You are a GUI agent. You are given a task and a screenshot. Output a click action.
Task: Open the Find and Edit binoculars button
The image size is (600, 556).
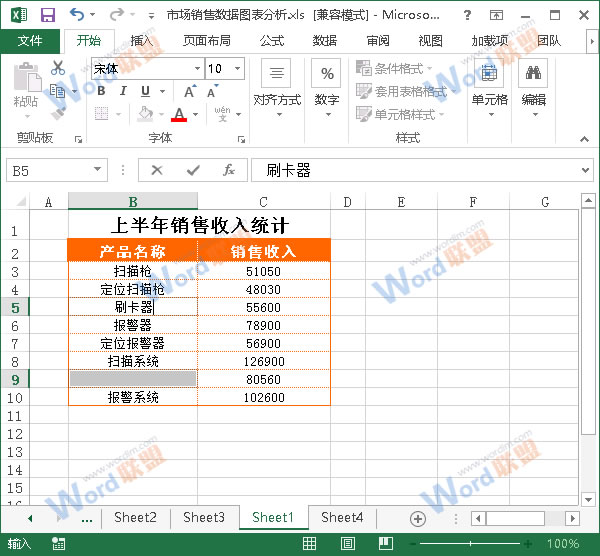(x=533, y=85)
